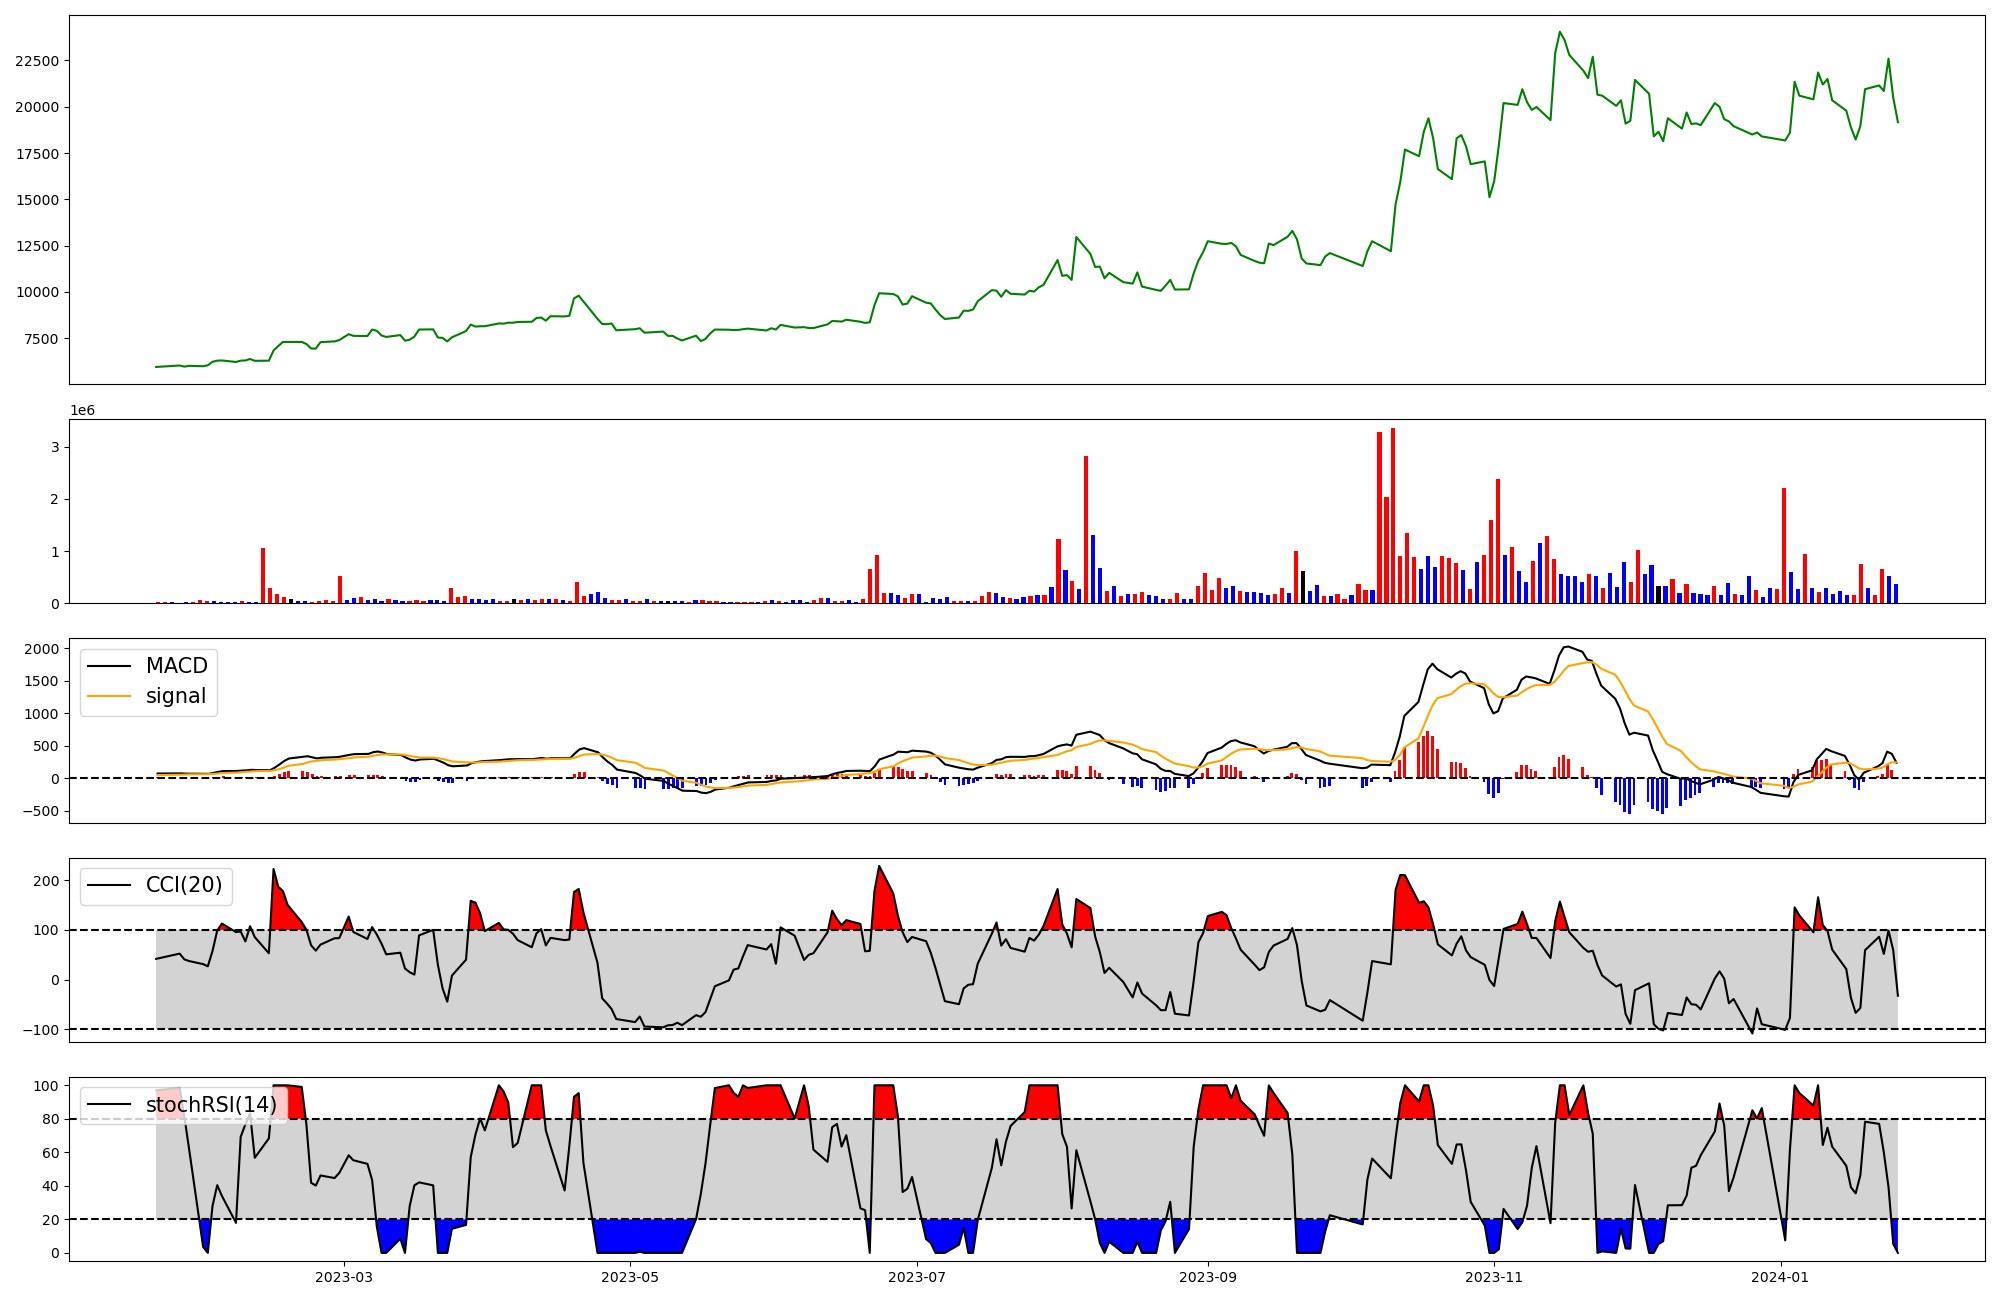Screen dimensions: 2000x1300
Task: Click the 7500 price axis tick label
Action: coord(41,339)
